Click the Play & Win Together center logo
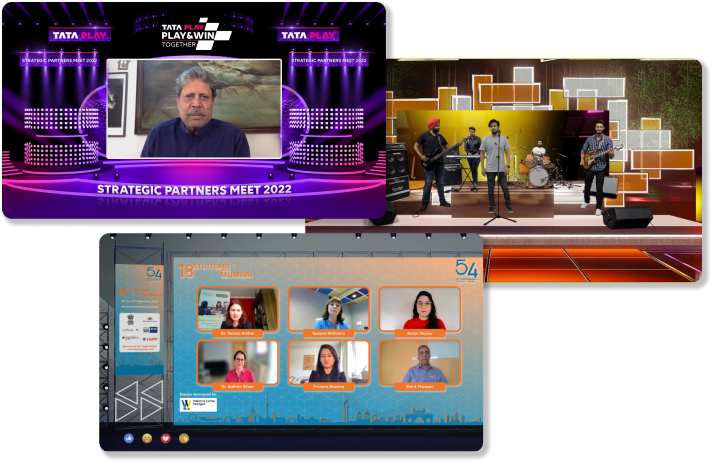The width and height of the screenshot is (712, 462). 195,34
